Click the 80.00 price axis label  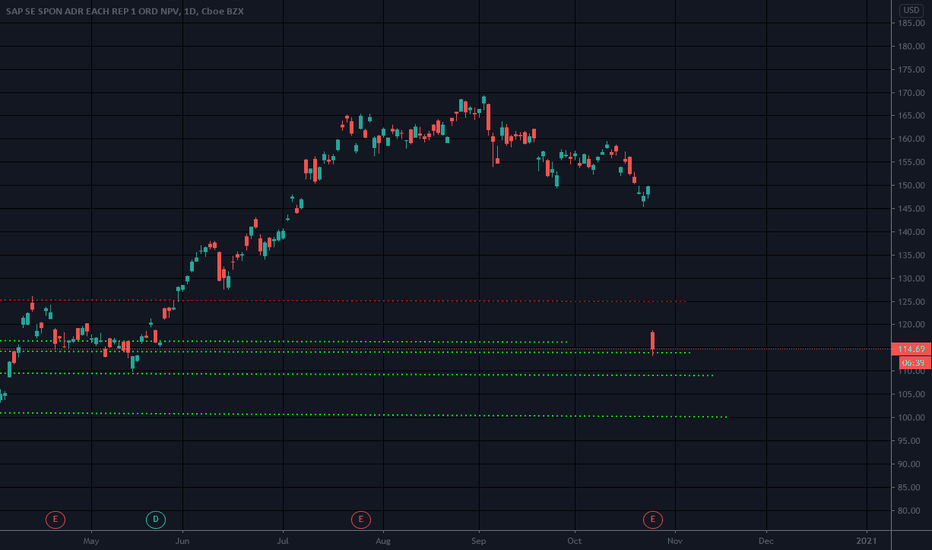(x=911, y=510)
